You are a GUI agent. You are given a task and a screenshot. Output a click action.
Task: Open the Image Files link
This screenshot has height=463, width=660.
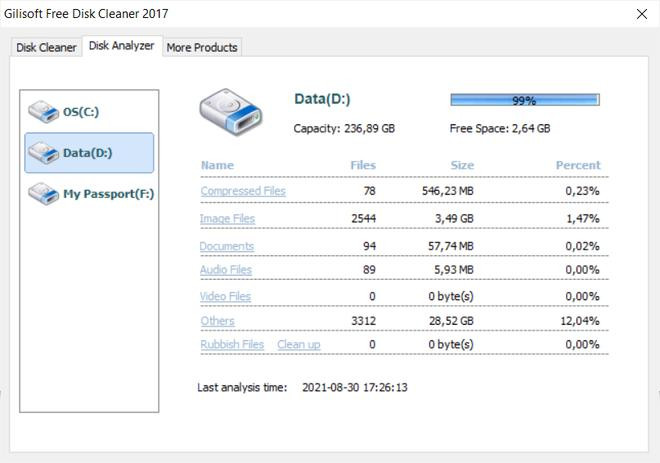point(227,218)
